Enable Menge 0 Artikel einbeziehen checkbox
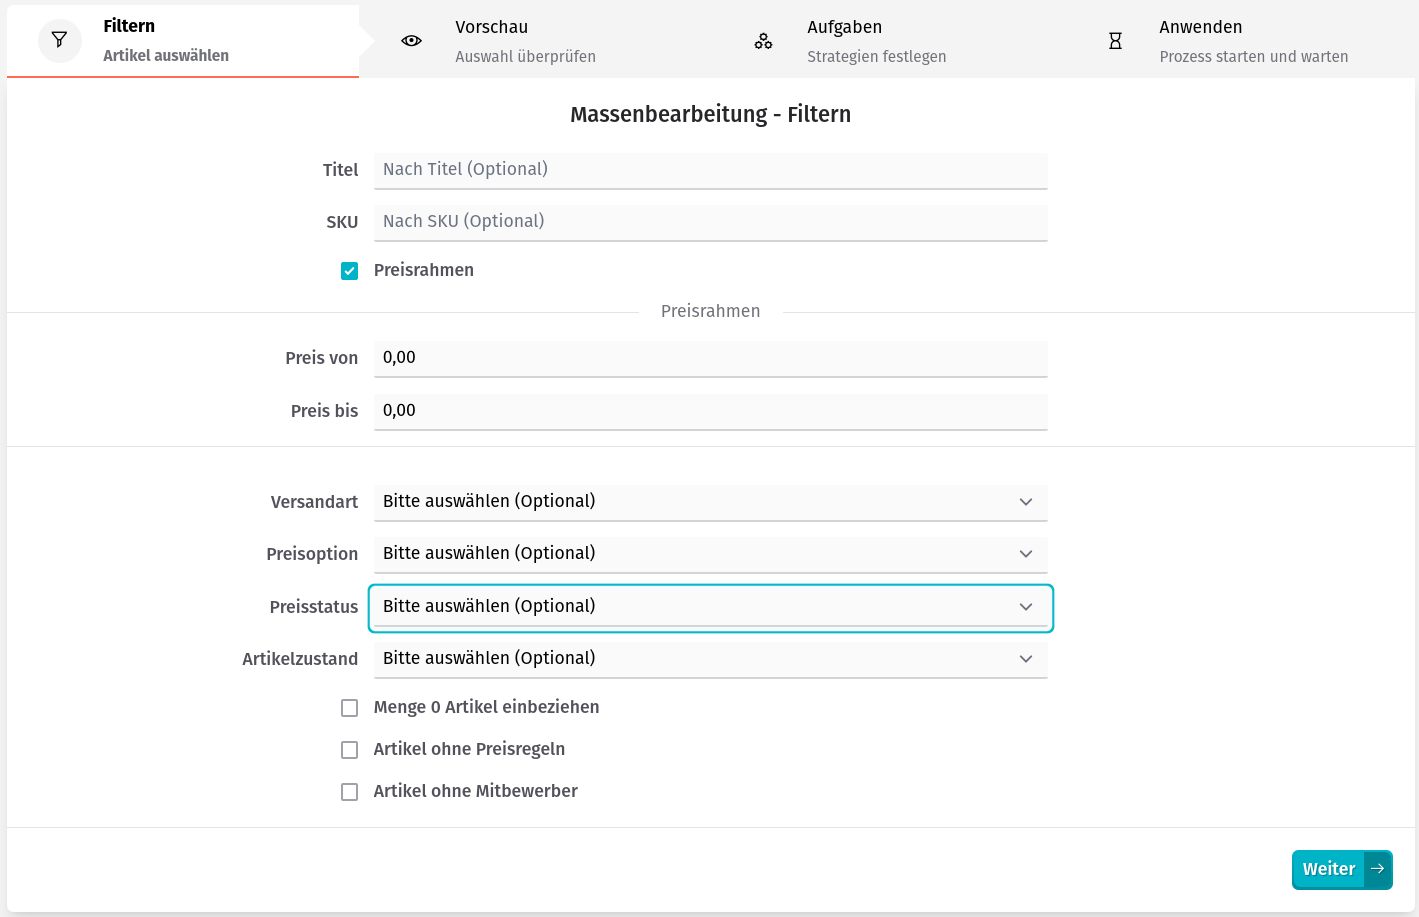The height and width of the screenshot is (917, 1419). pos(349,708)
